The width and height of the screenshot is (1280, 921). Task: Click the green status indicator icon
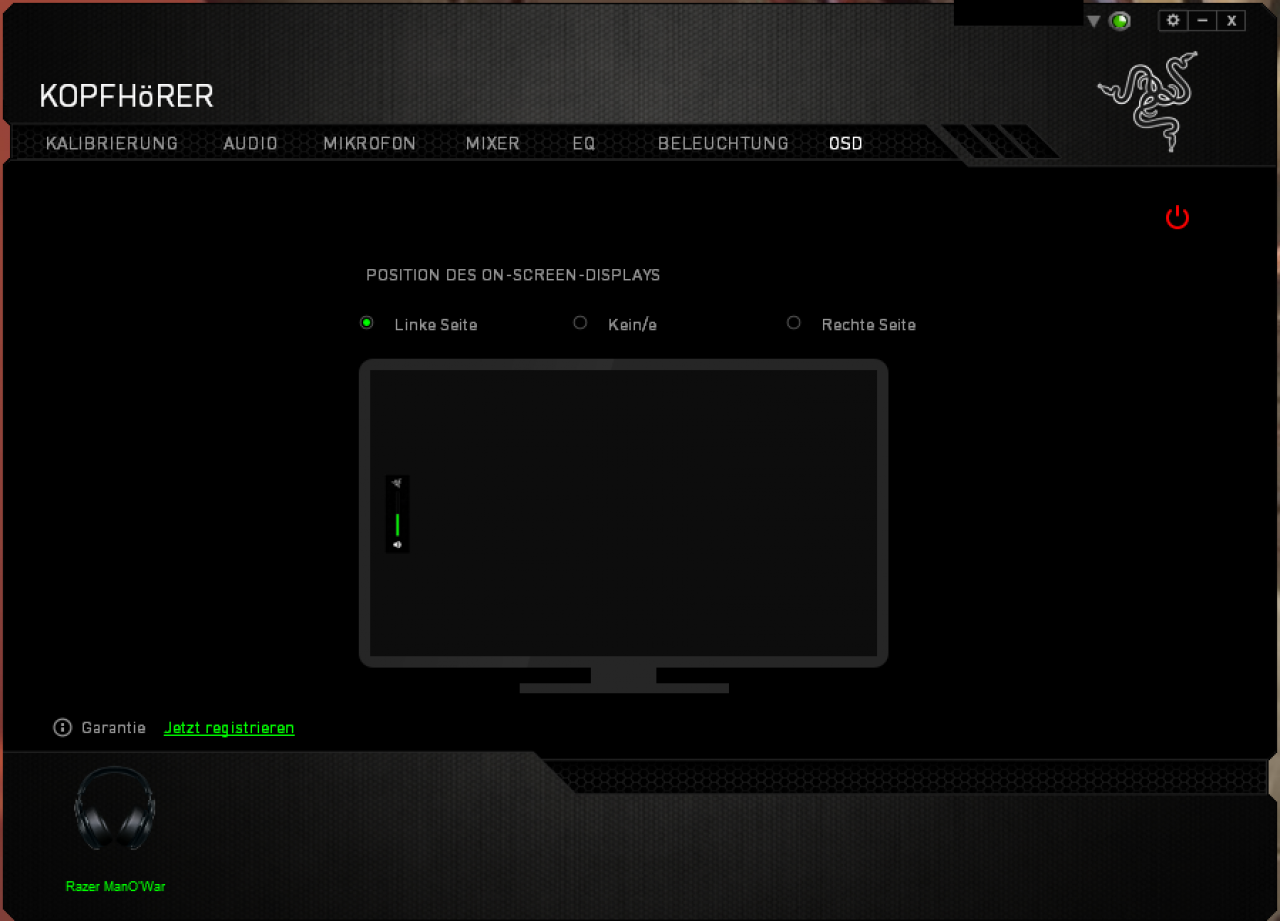[1120, 21]
